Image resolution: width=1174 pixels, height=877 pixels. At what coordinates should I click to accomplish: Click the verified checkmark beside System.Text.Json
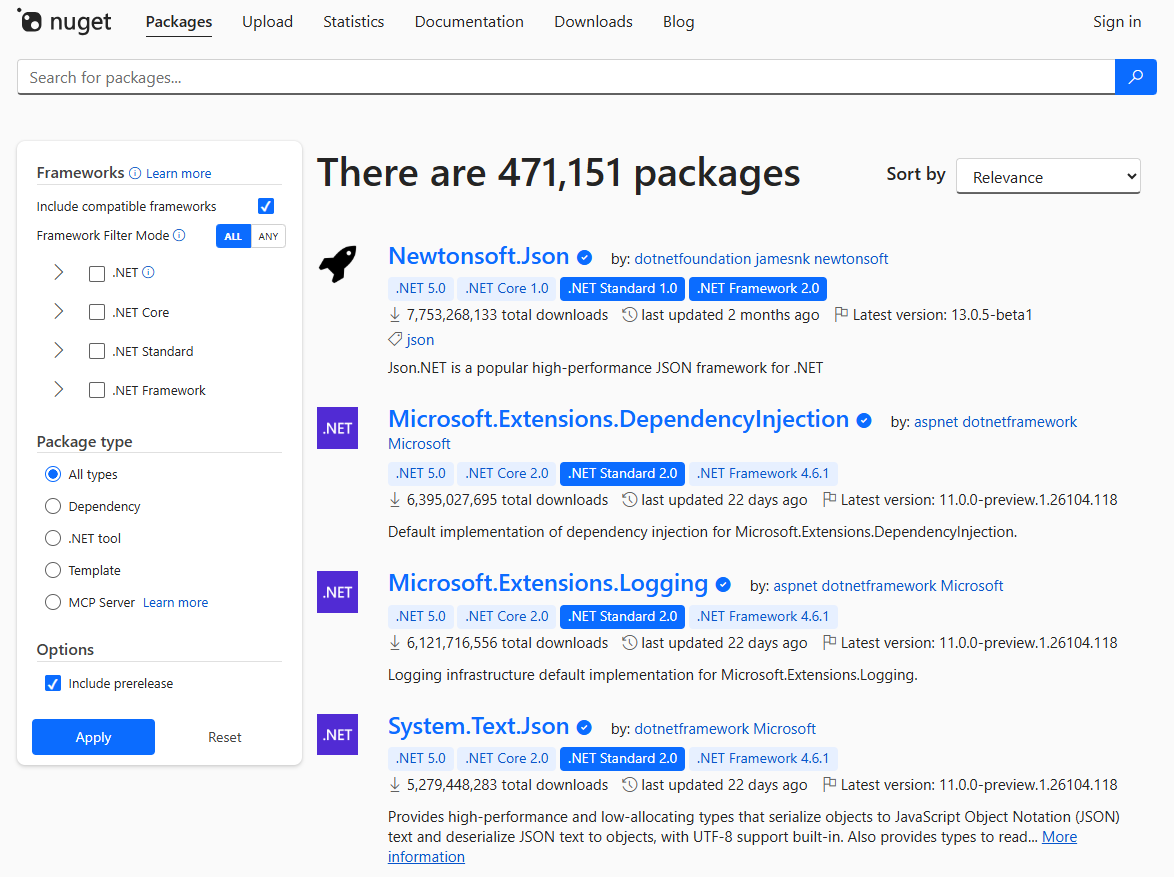[x=585, y=727]
